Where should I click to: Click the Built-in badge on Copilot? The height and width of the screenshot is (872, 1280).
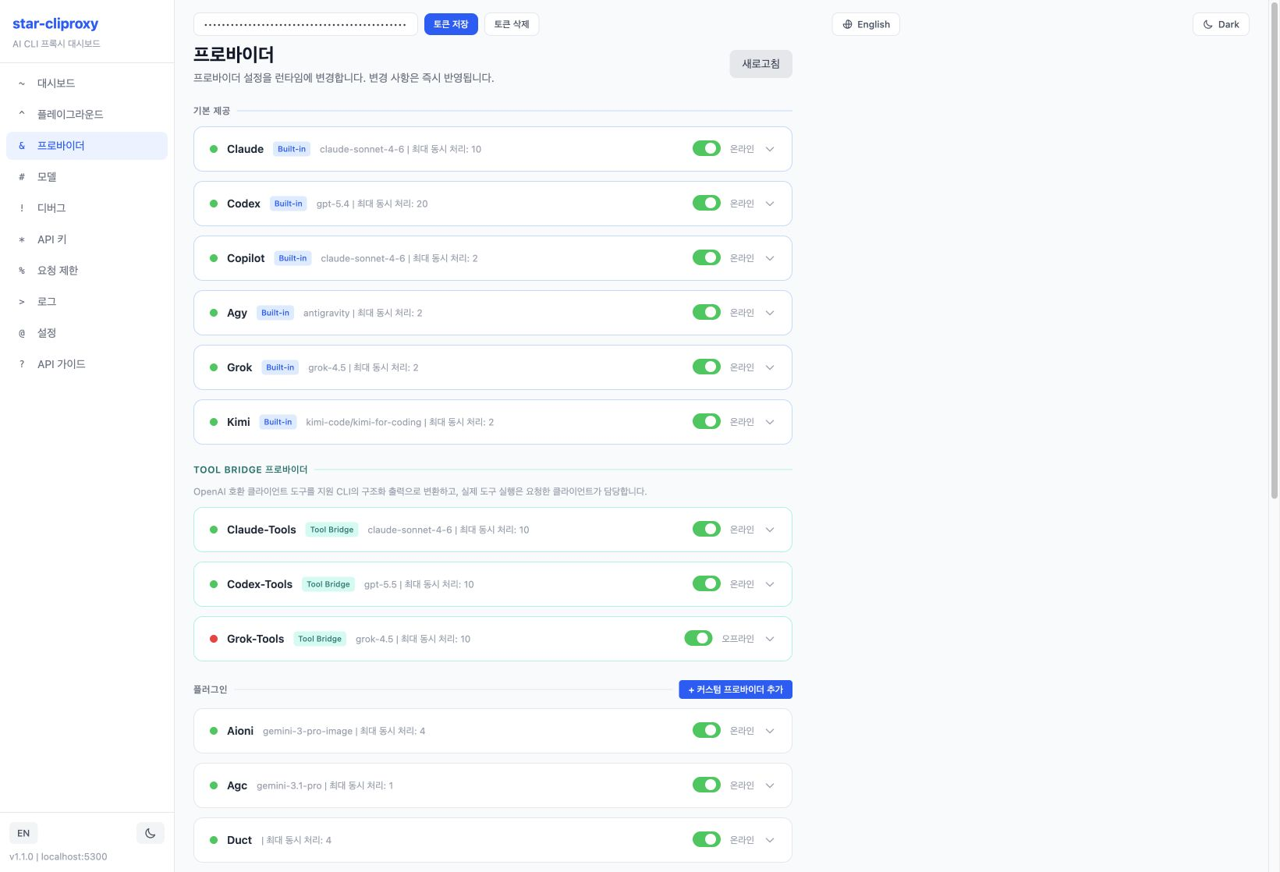click(293, 258)
